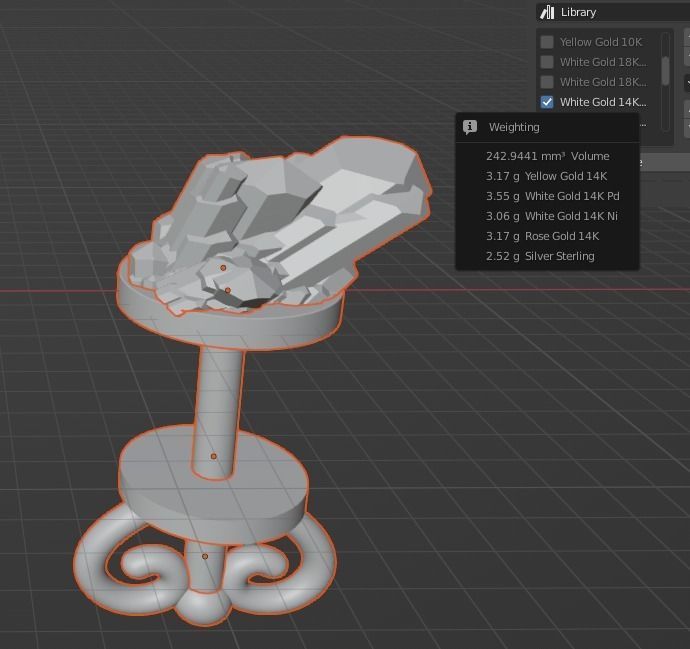Click the 2.52 g Silver Sterling row
Image resolution: width=690 pixels, height=649 pixels.
(x=540, y=256)
